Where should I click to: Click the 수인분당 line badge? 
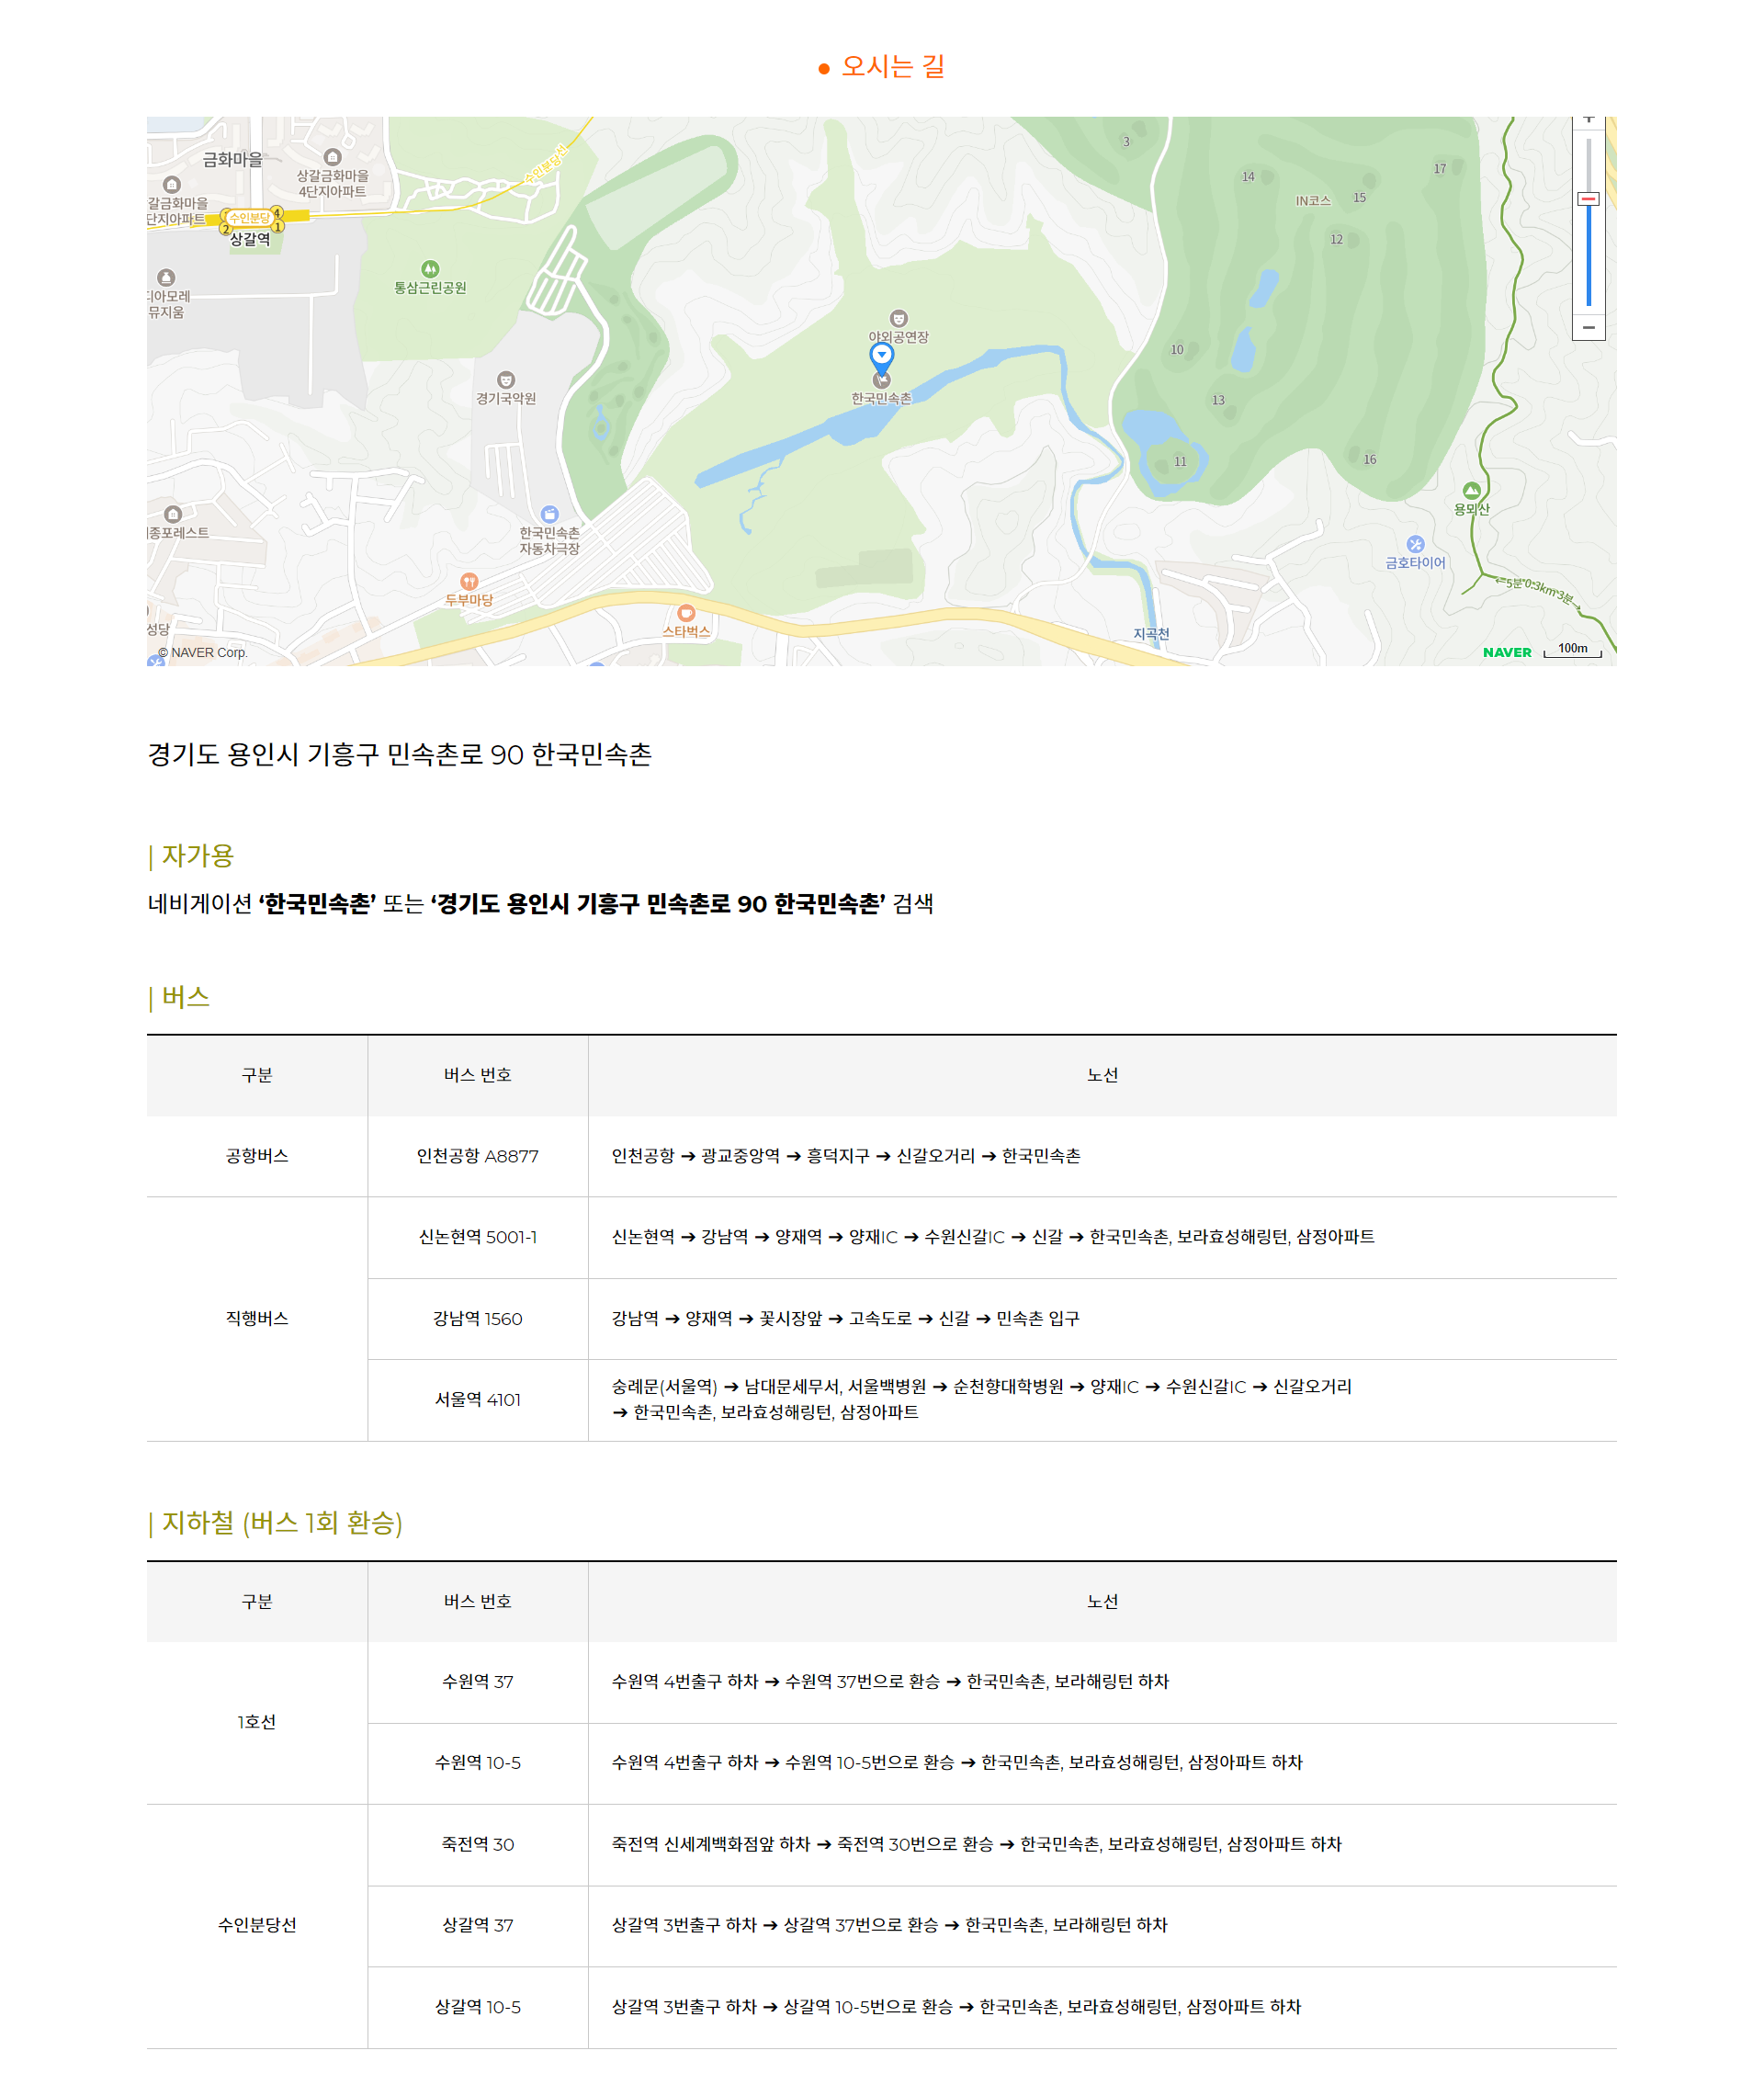[x=249, y=218]
